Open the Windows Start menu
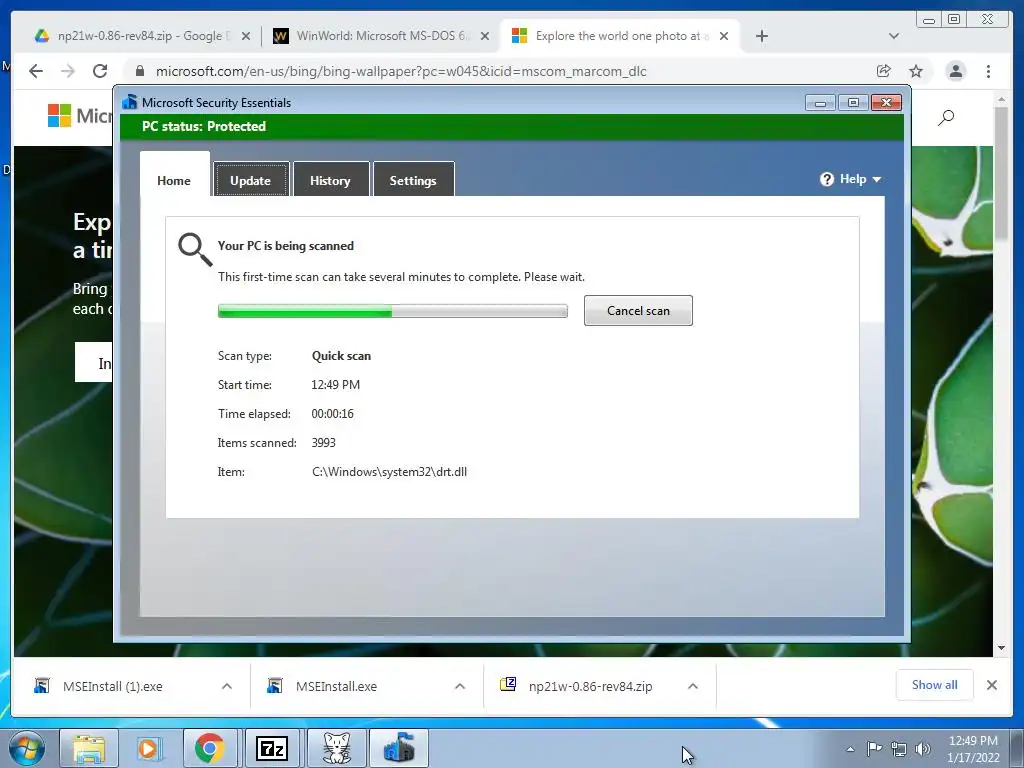 click(27, 748)
